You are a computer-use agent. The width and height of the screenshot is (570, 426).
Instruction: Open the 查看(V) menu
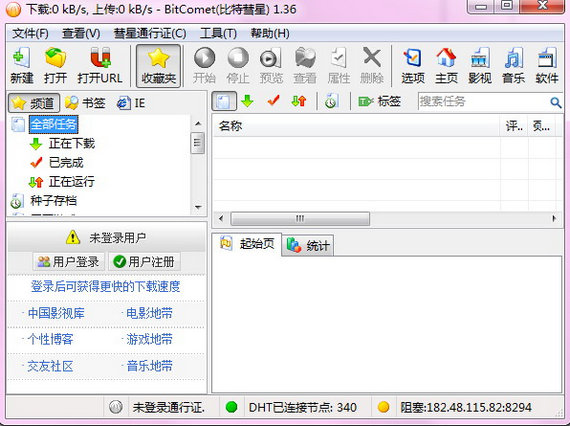point(81,33)
